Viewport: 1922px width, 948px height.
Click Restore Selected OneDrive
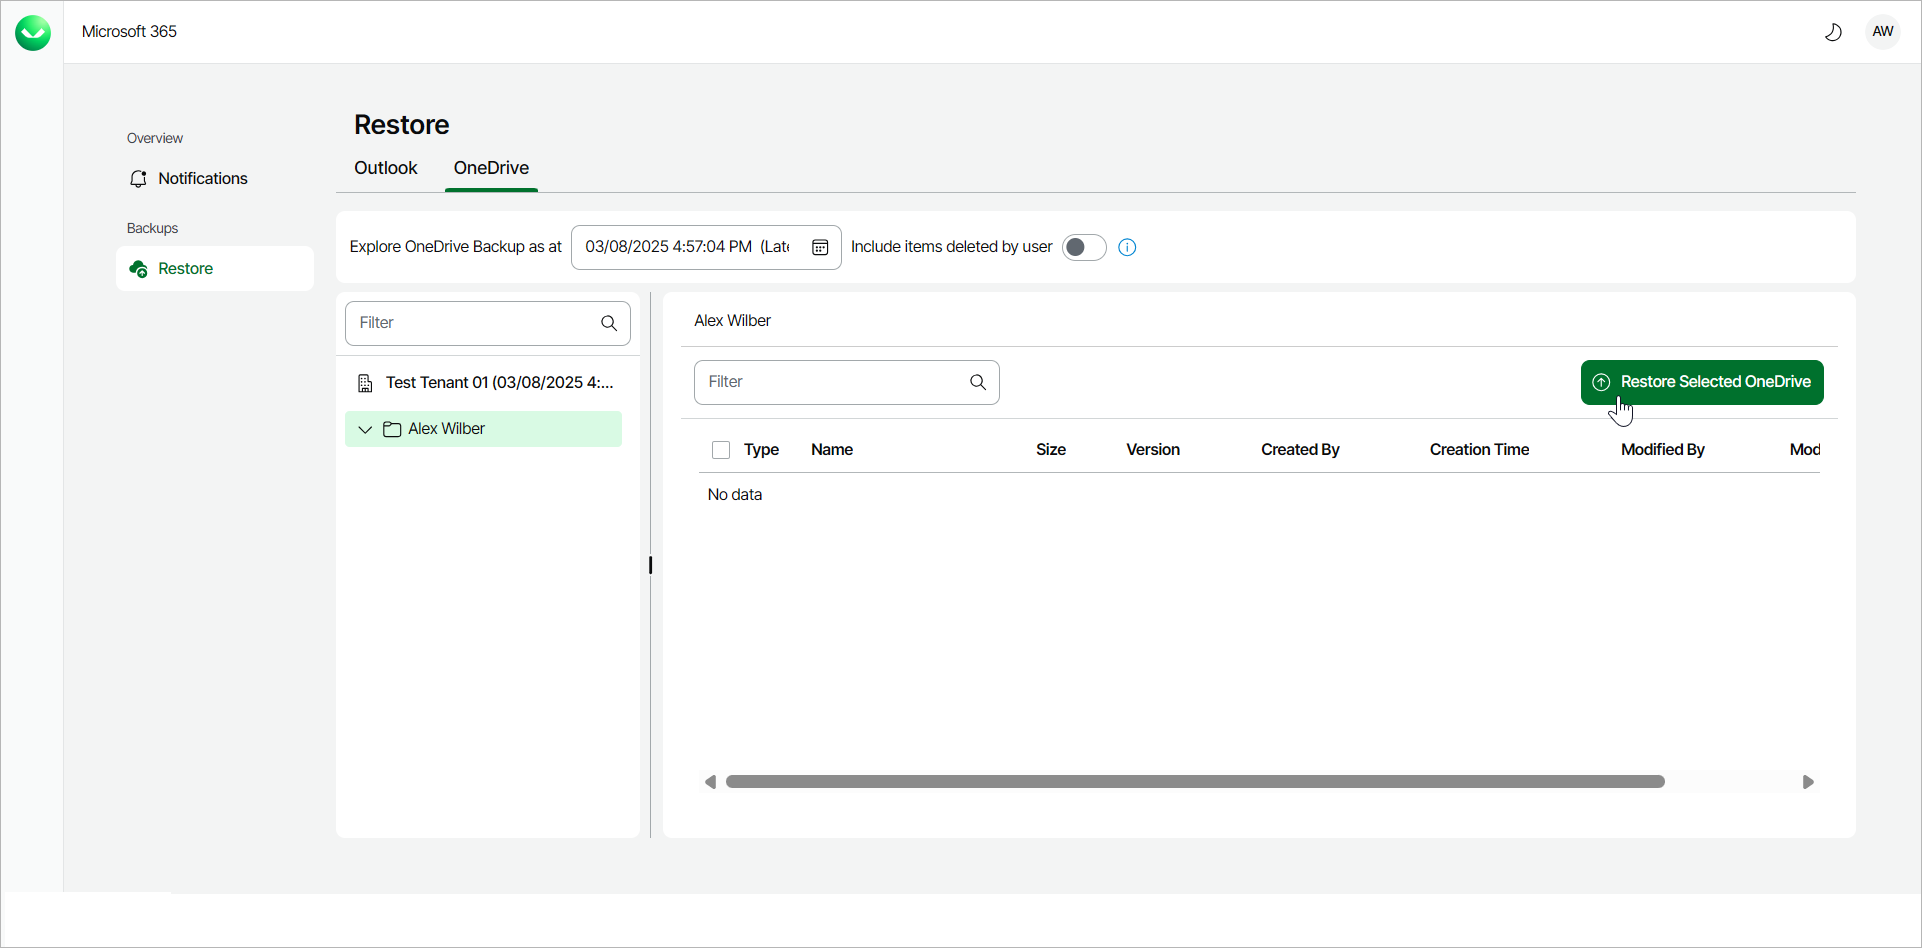point(1701,382)
